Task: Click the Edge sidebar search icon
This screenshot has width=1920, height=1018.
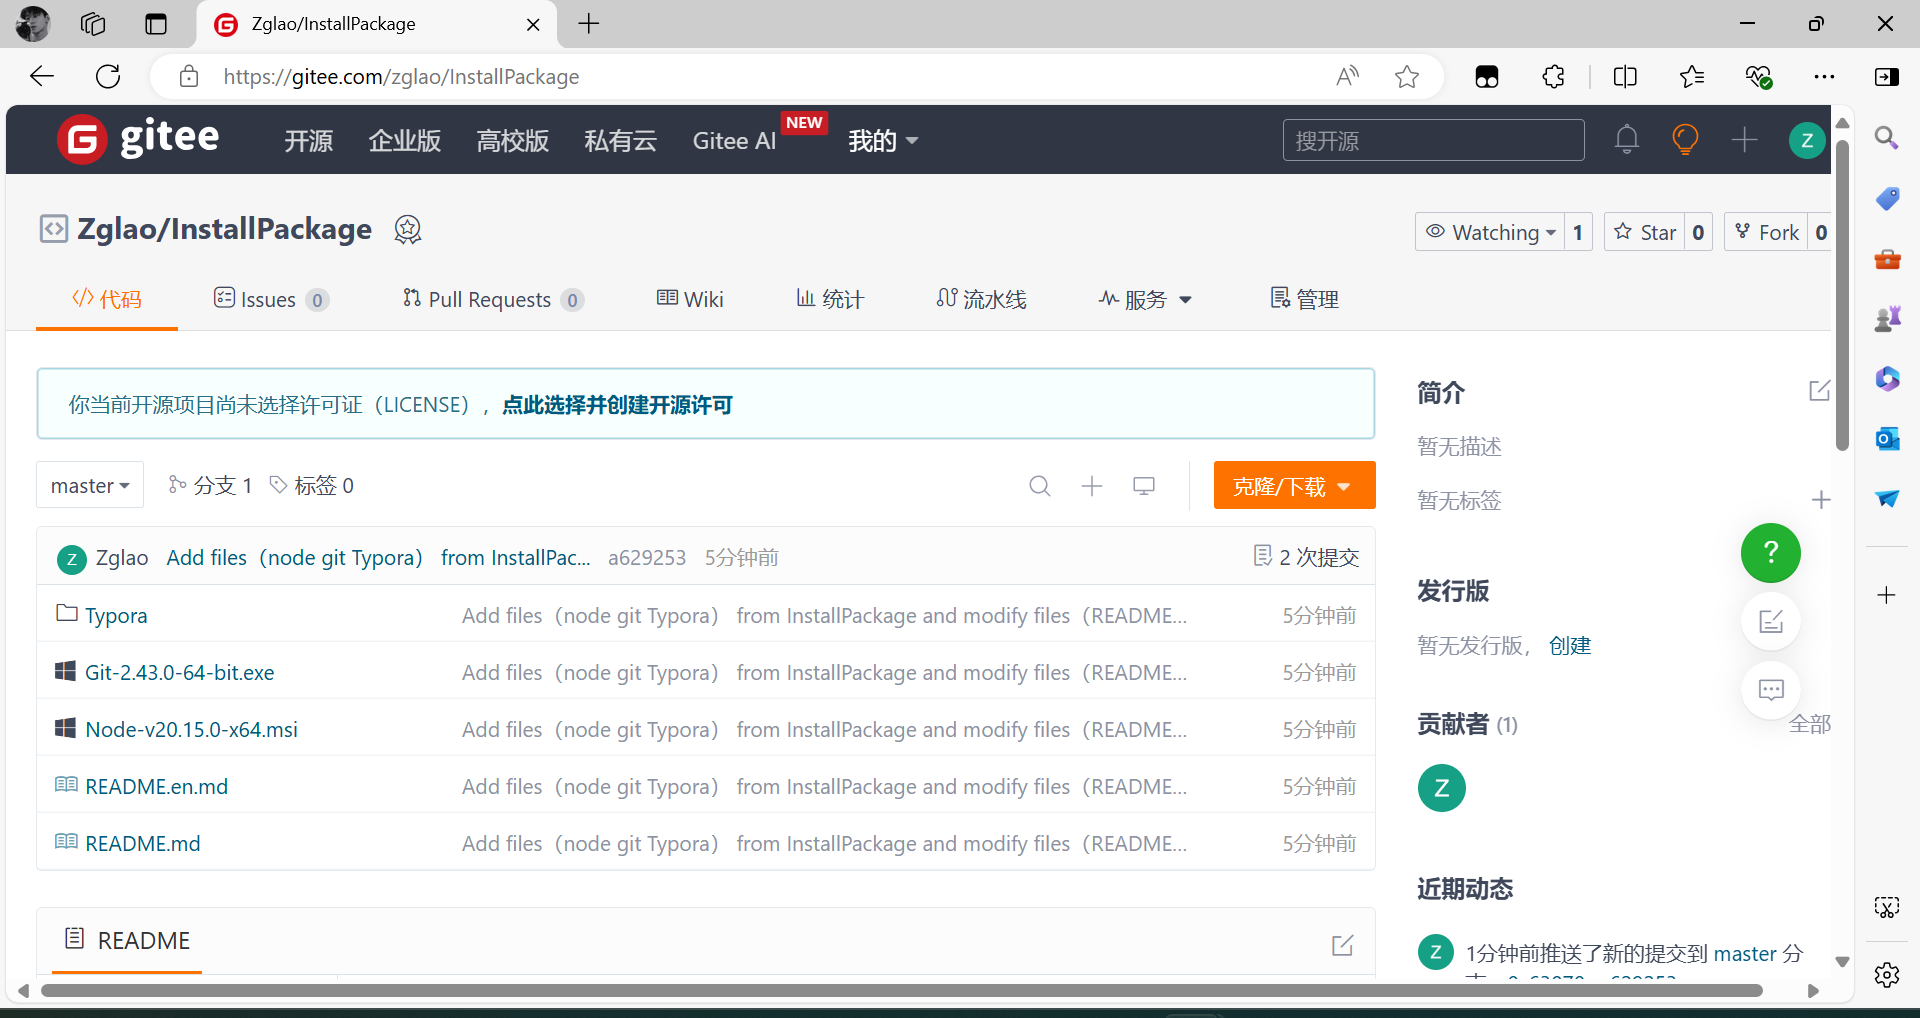Action: [x=1887, y=138]
